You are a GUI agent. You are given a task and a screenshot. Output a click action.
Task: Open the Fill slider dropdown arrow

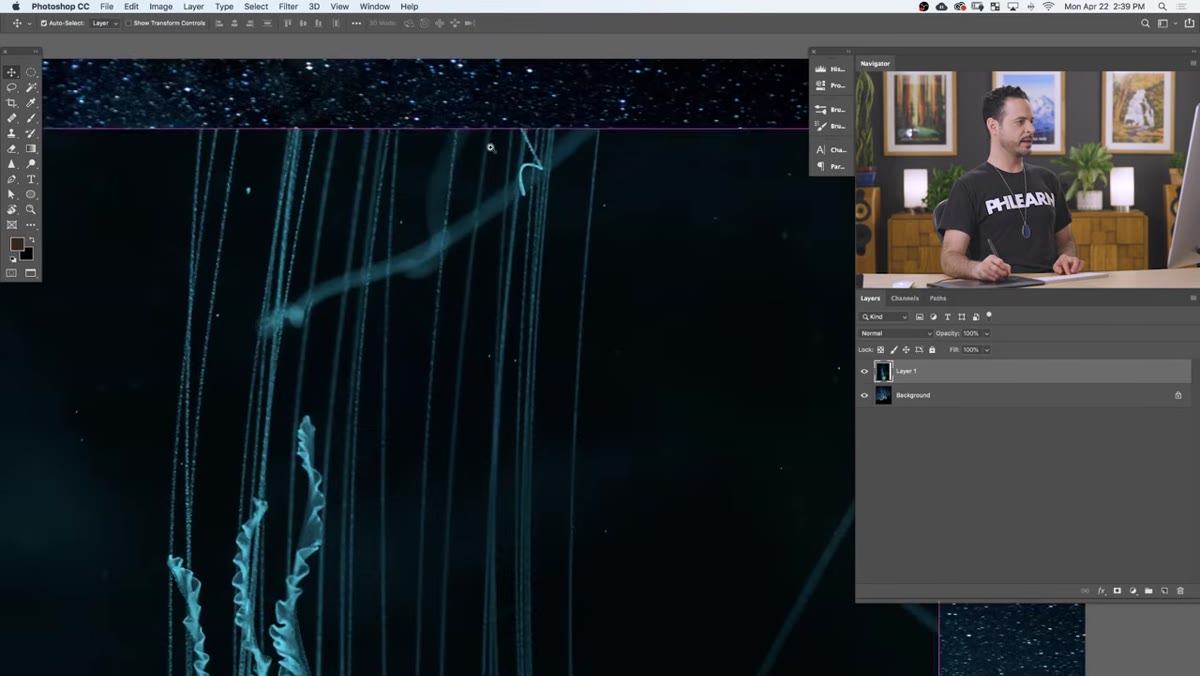(987, 350)
